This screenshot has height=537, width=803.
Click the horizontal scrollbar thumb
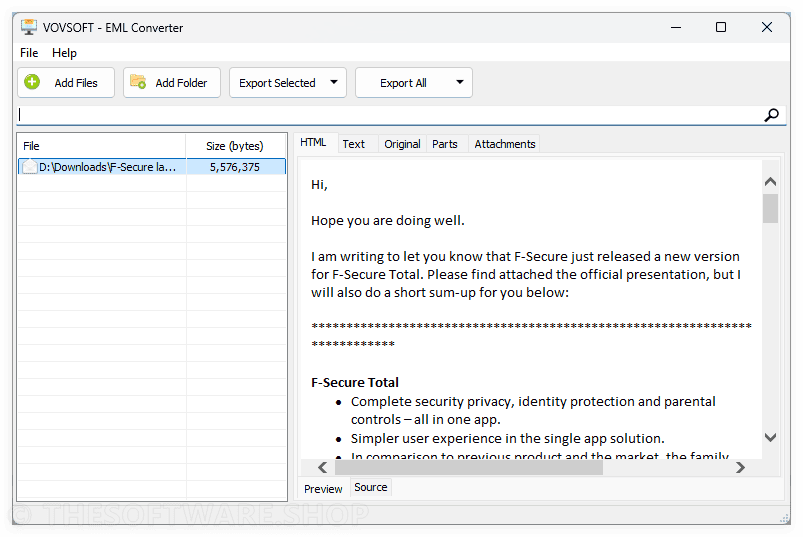pos(469,467)
